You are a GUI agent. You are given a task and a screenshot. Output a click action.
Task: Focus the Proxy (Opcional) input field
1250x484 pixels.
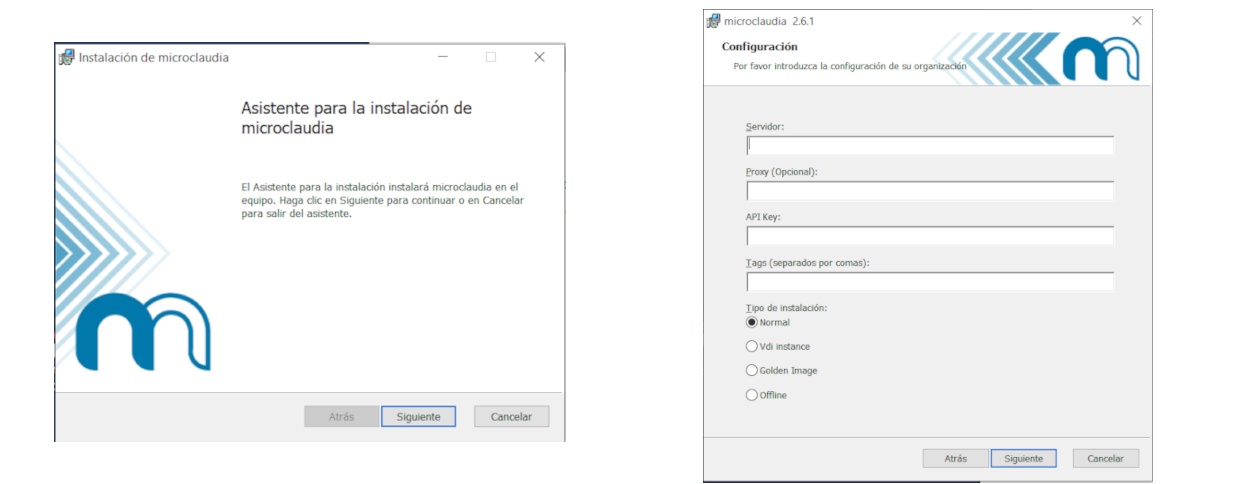pyautogui.click(x=930, y=190)
